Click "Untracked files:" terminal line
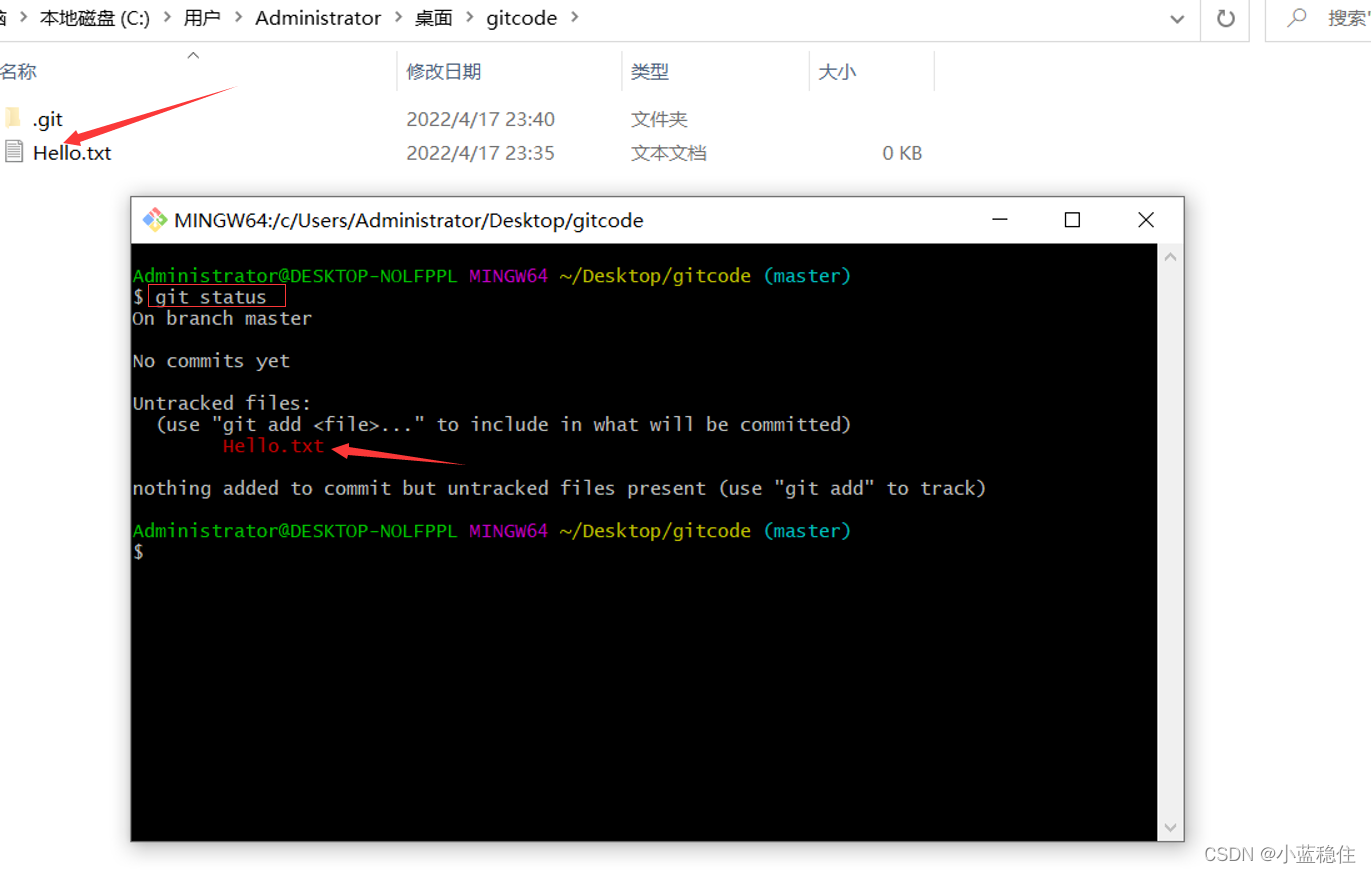 [x=222, y=403]
